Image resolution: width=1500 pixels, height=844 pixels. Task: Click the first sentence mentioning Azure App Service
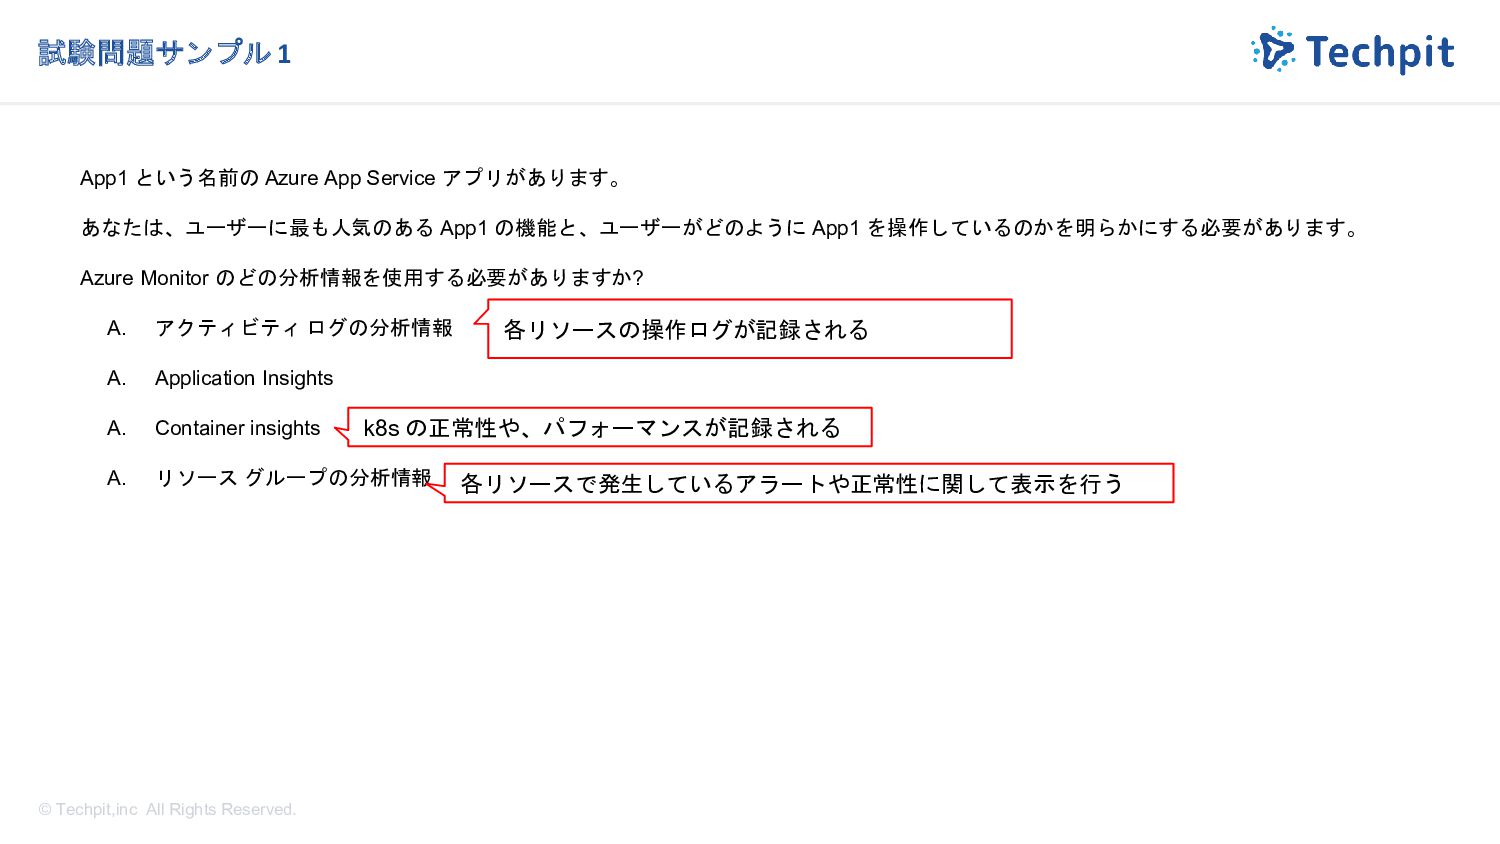tap(354, 178)
